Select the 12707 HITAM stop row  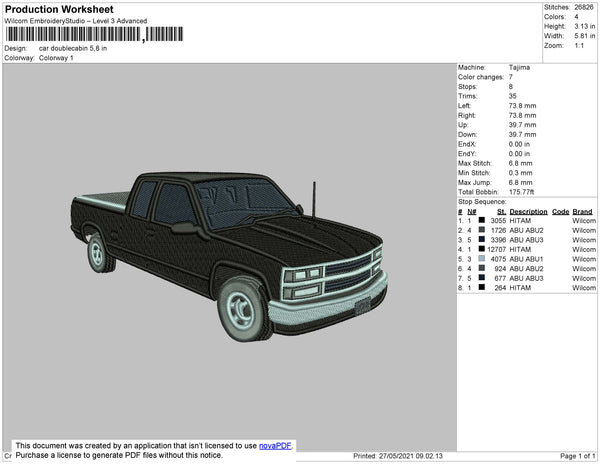point(526,249)
